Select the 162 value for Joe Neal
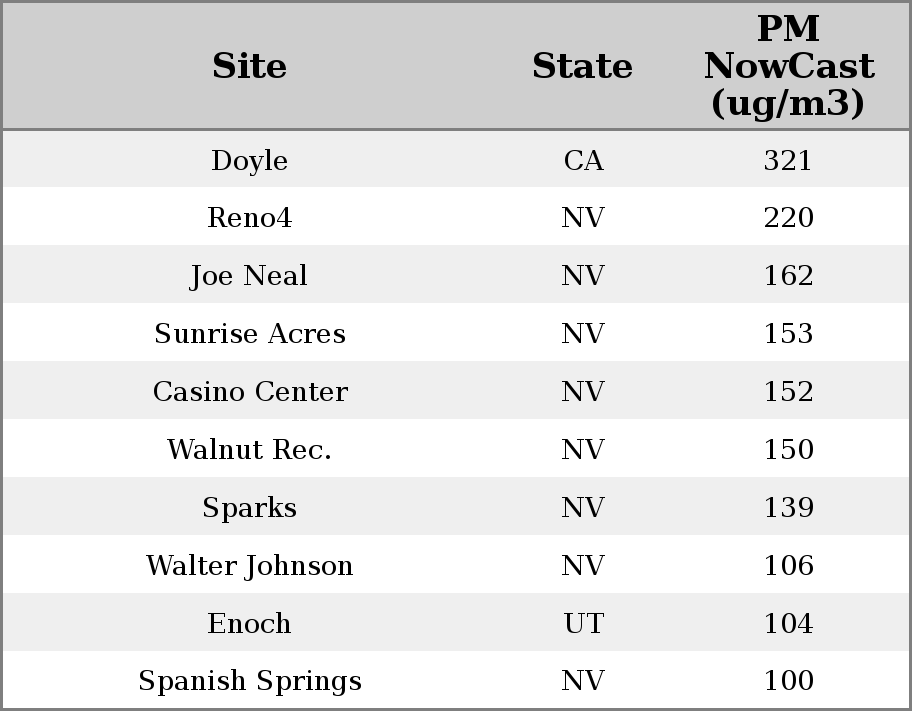This screenshot has height=711, width=912. point(788,276)
